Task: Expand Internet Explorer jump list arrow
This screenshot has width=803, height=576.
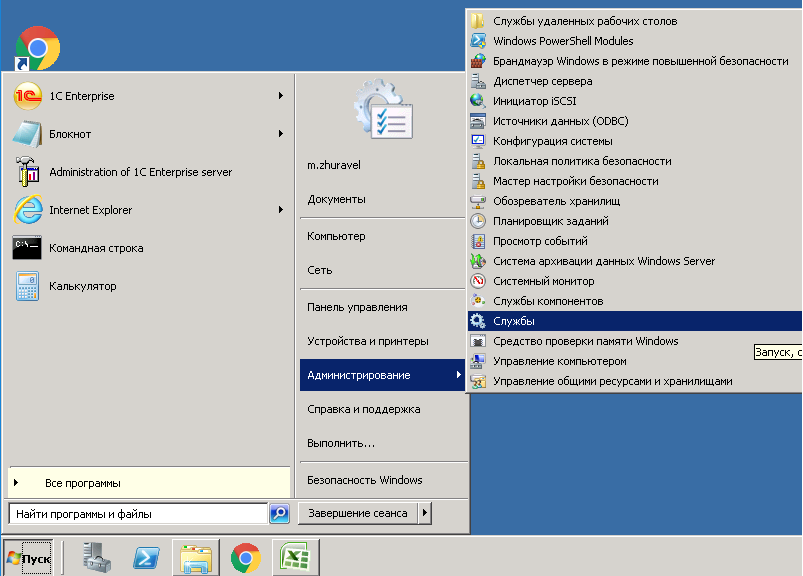Action: 281,210
